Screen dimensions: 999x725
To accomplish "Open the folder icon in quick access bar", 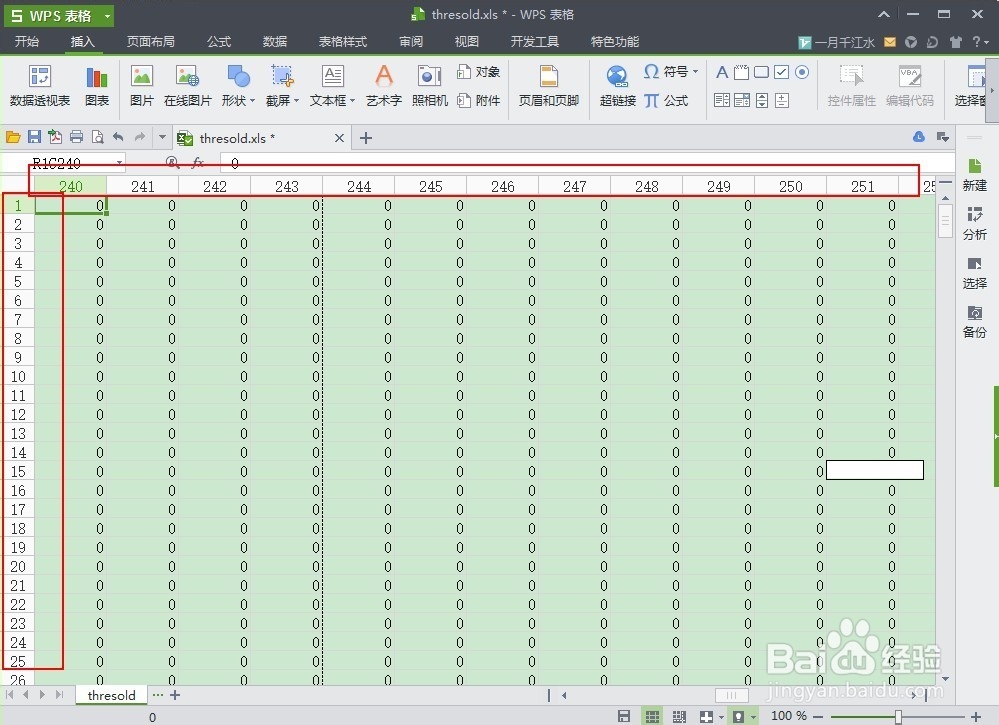I will click(13, 137).
